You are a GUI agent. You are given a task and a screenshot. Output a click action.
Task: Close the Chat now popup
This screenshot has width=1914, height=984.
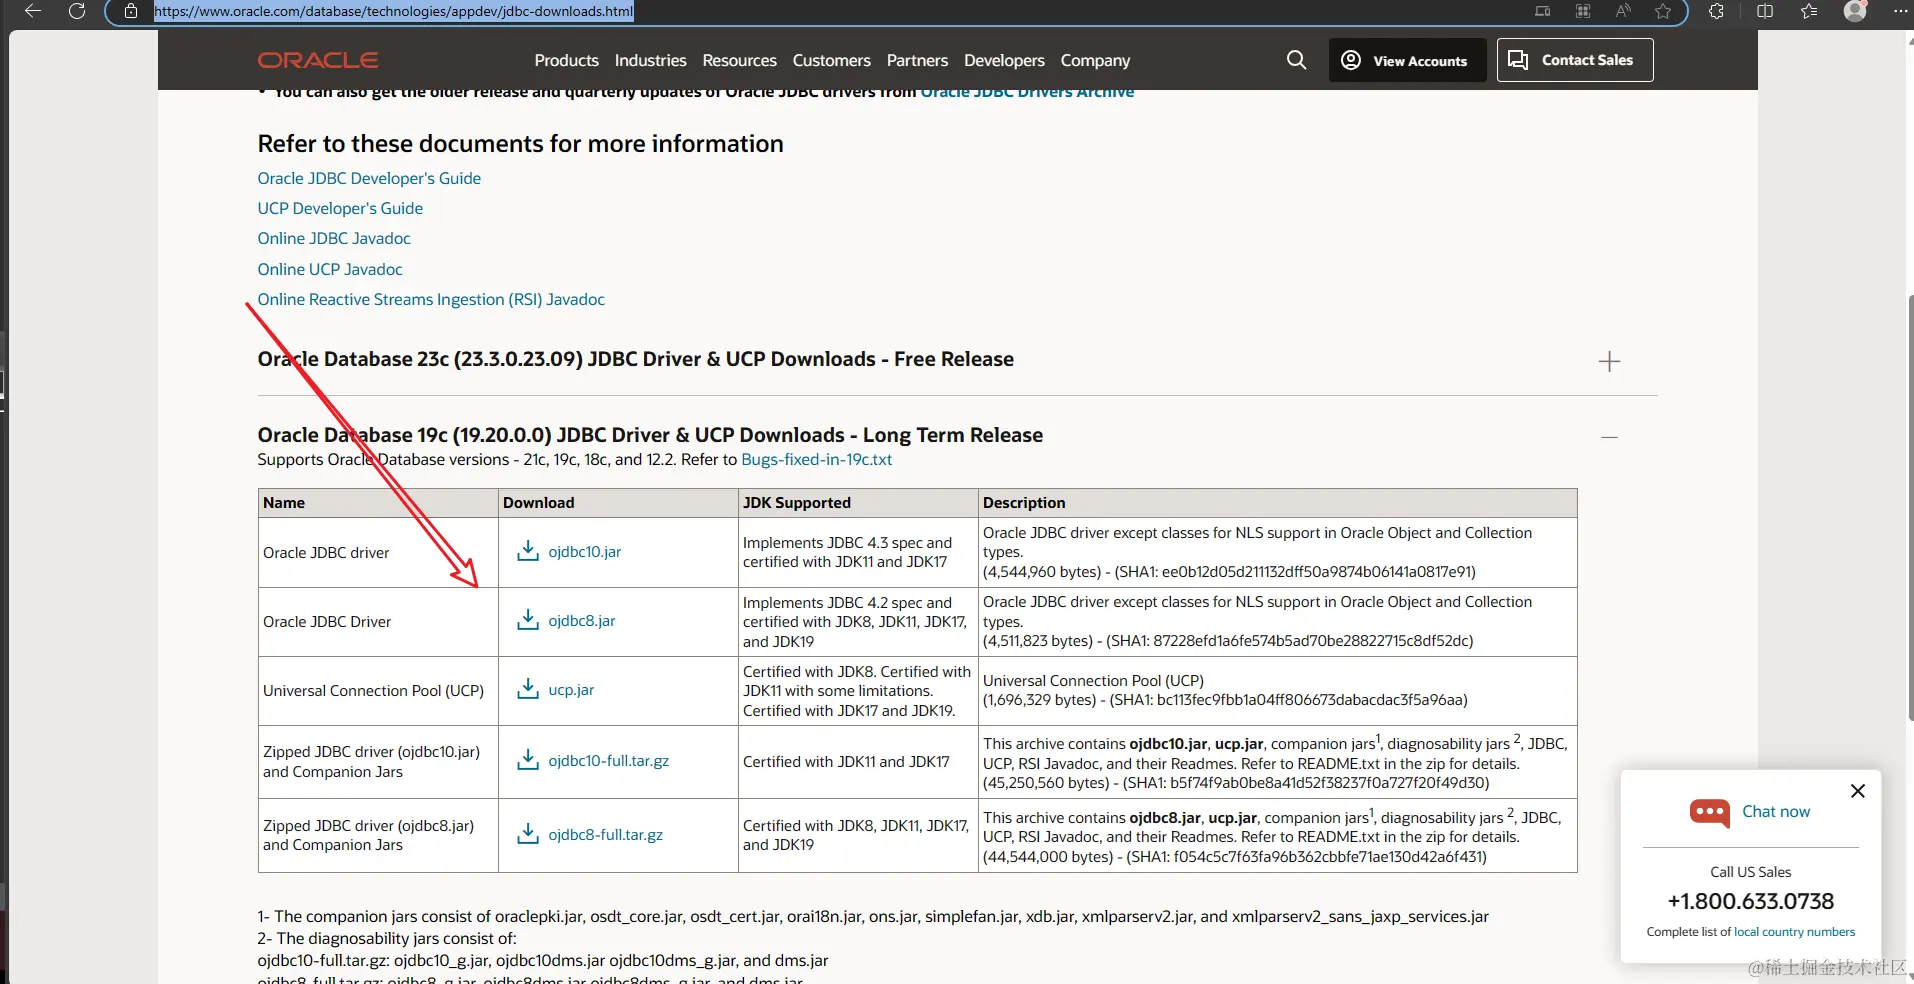coord(1858,791)
